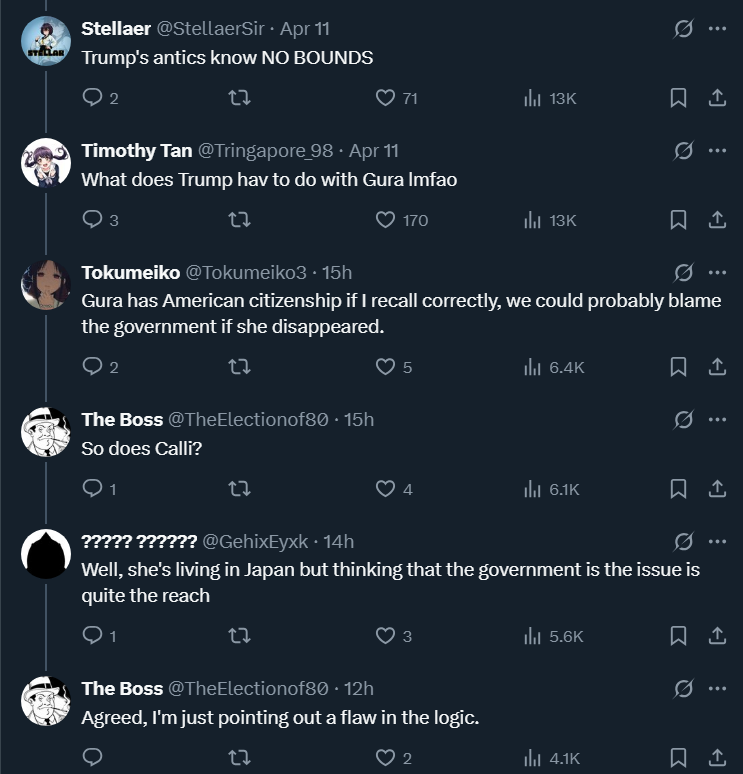This screenshot has height=774, width=743.
Task: Bookmark GehixEyxk's tweet
Action: 678,635
